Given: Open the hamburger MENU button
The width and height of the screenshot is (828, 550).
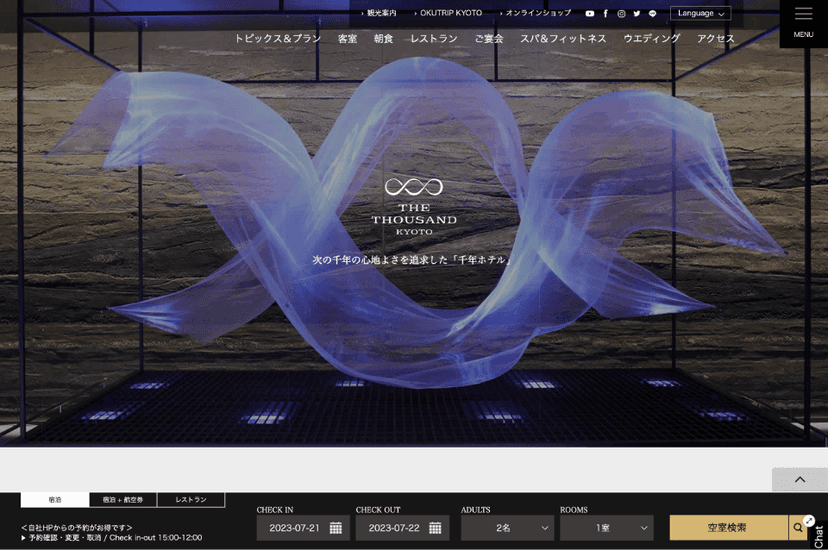Looking at the screenshot, I should [x=804, y=23].
